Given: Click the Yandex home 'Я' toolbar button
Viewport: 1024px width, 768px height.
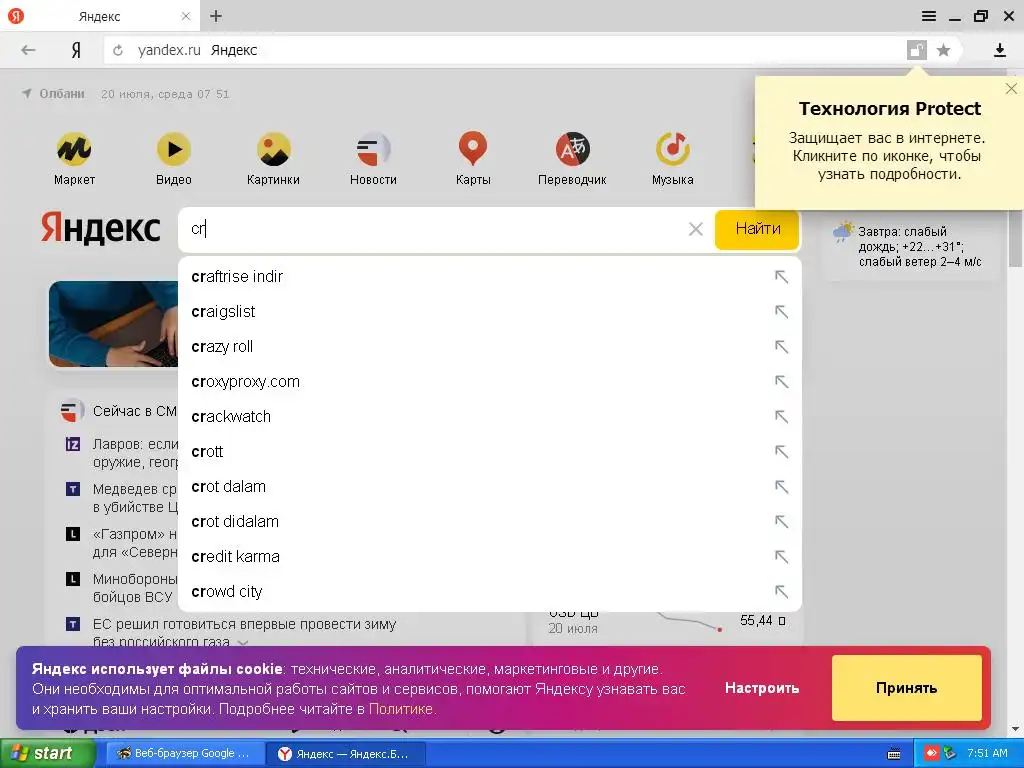Looking at the screenshot, I should click(76, 50).
